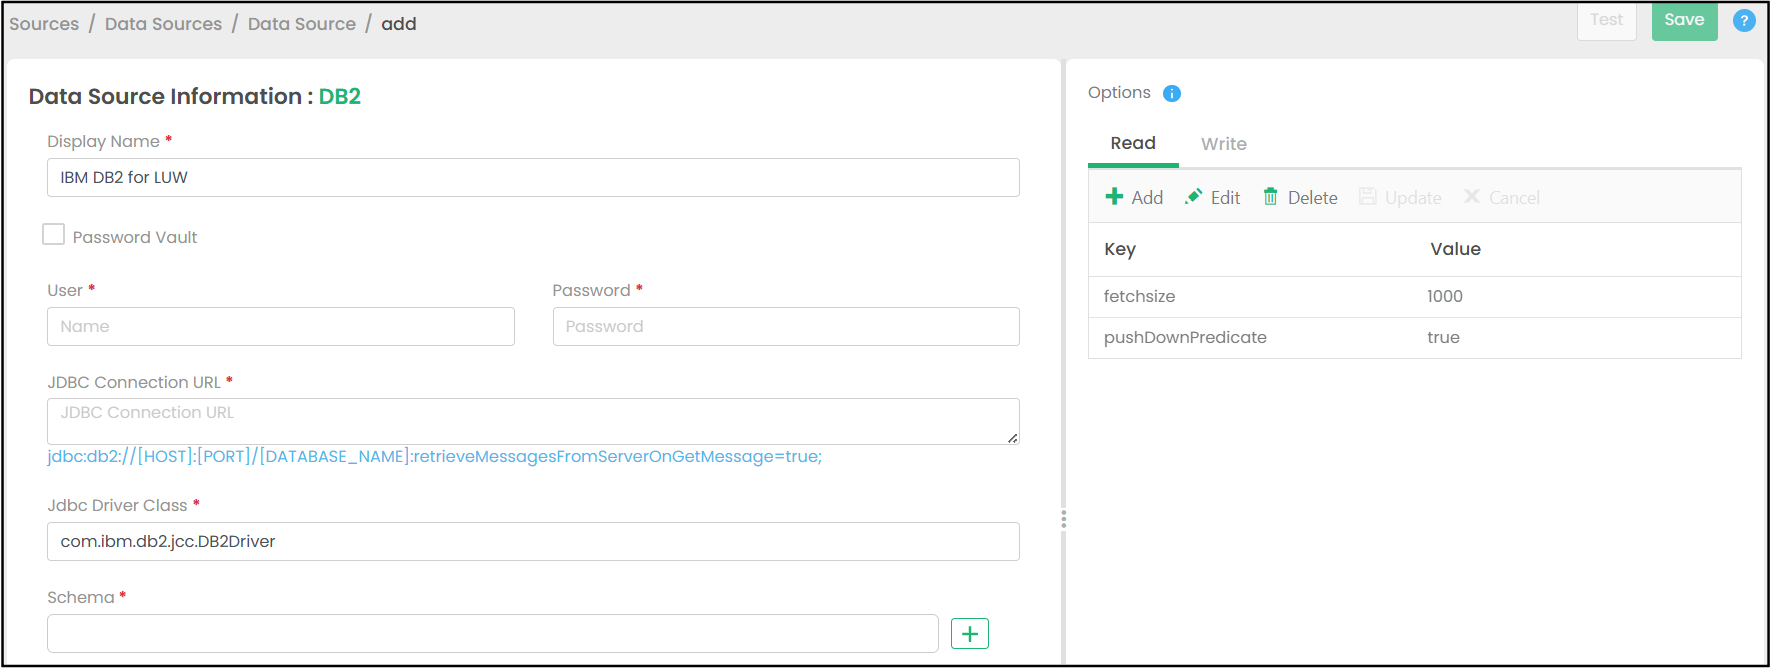This screenshot has height=668, width=1770.
Task: Save the data source
Action: point(1684,21)
